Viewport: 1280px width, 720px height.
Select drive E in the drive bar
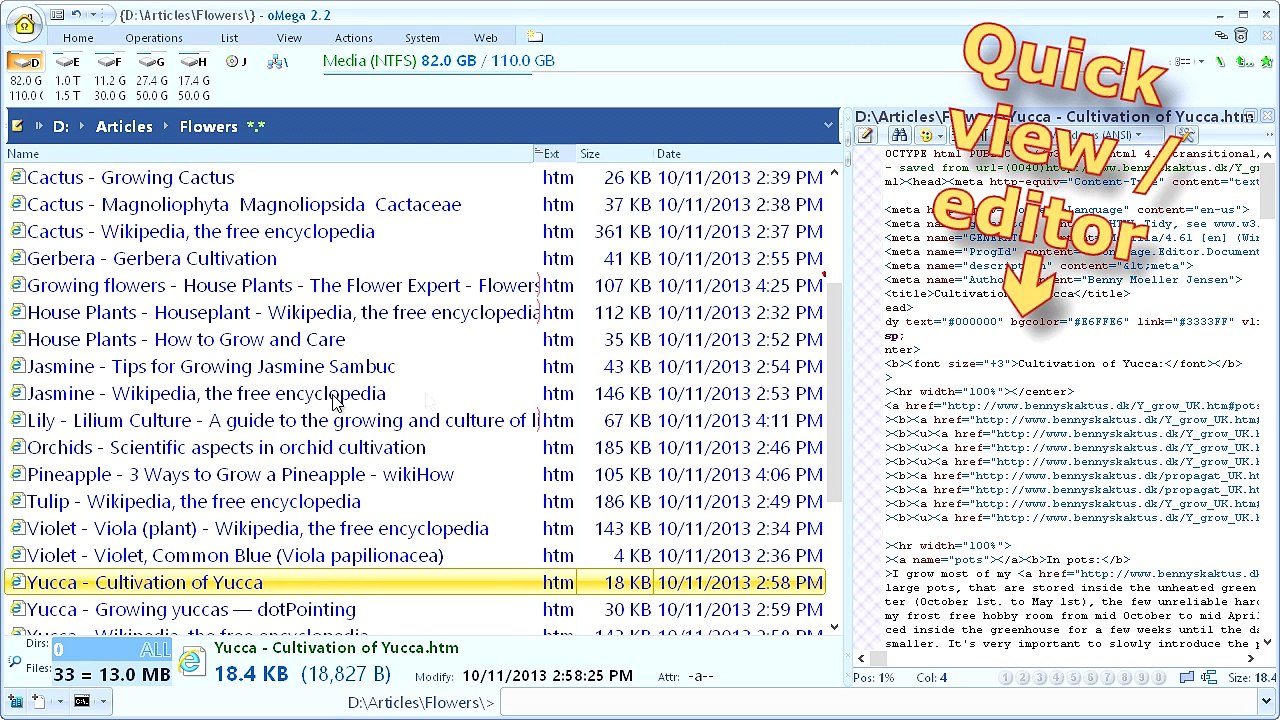[68, 62]
